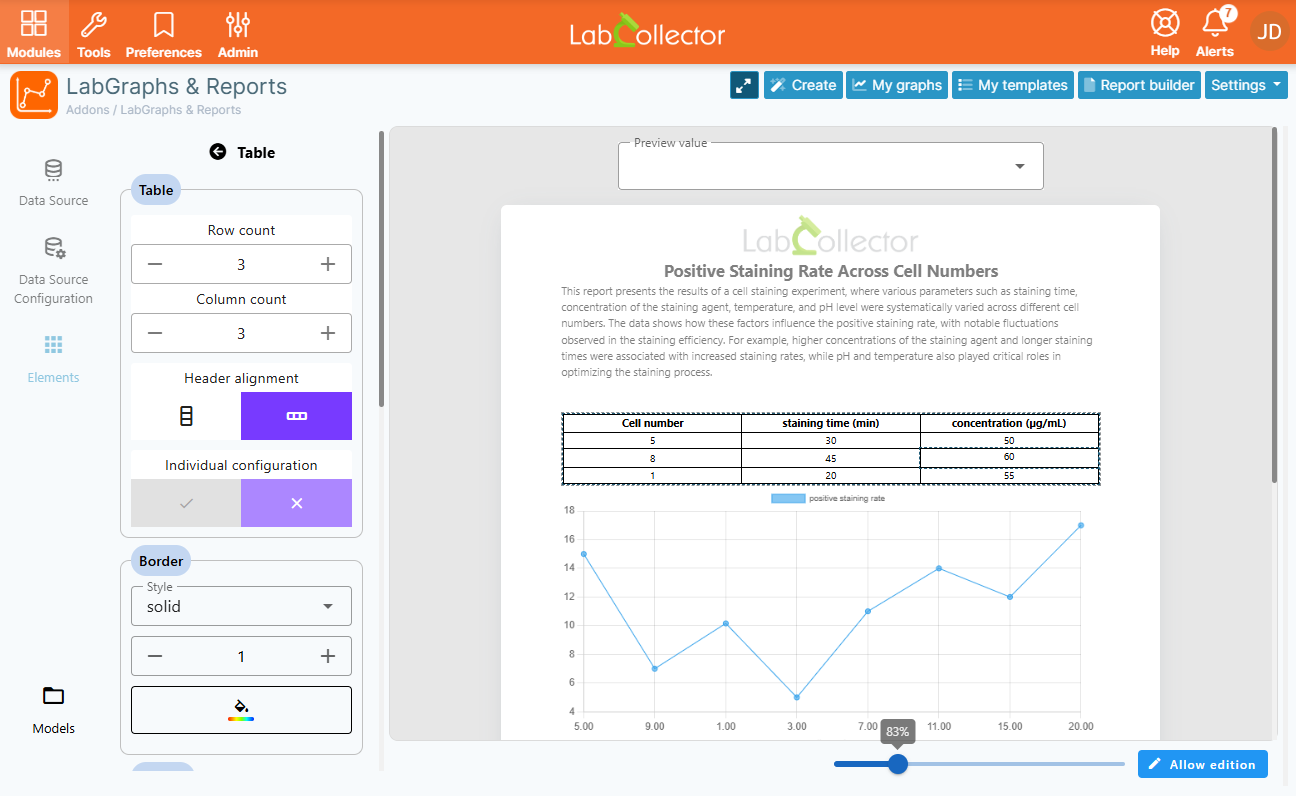Screen dimensions: 1296x796
Task: Decrease the Column count
Action: click(x=155, y=333)
